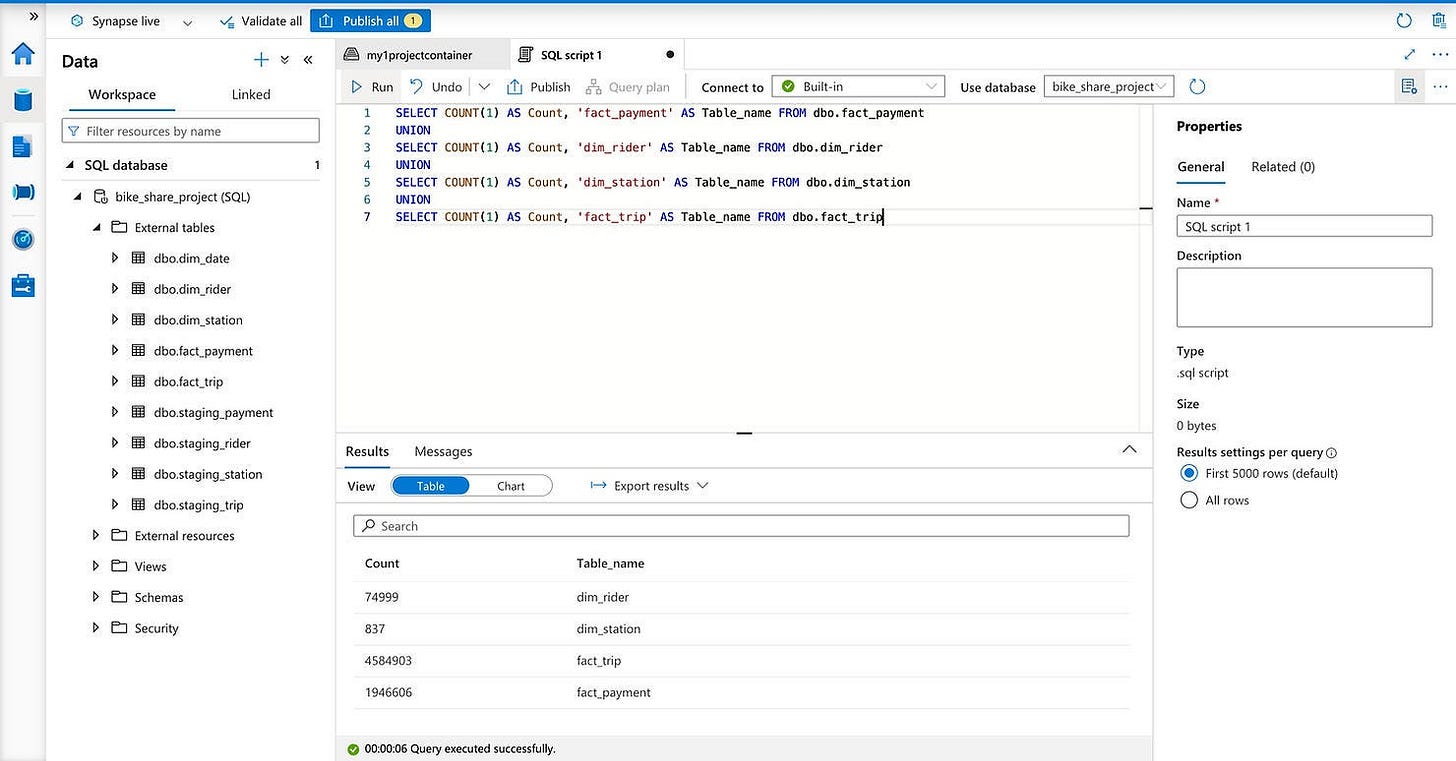Click the External resources folder icon
This screenshot has width=1456, height=761.
coord(119,535)
